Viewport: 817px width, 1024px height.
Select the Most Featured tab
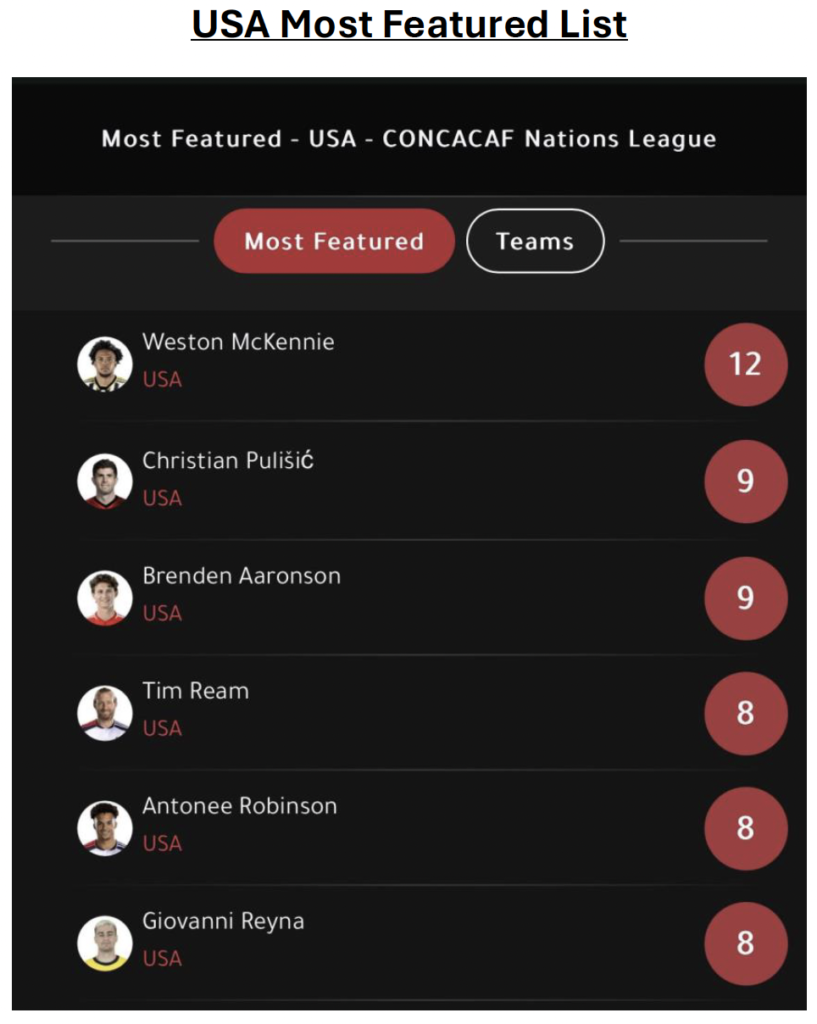(x=334, y=241)
